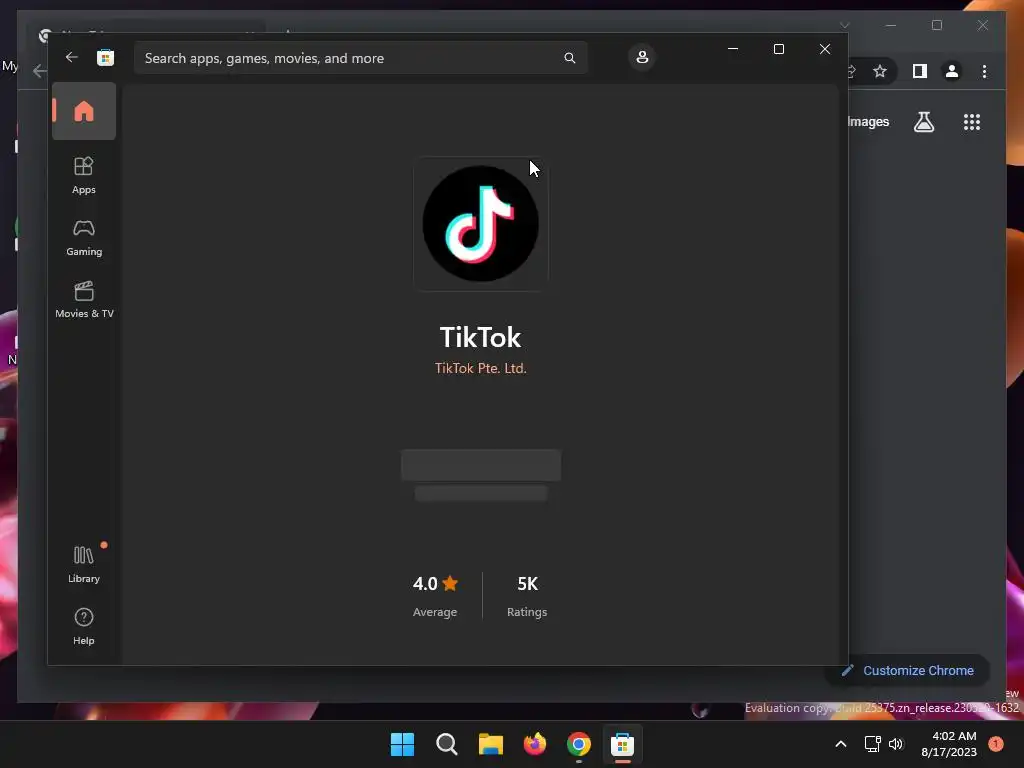Minimize the Microsoft Store window
Image resolution: width=1024 pixels, height=768 pixels.
pyautogui.click(x=733, y=49)
